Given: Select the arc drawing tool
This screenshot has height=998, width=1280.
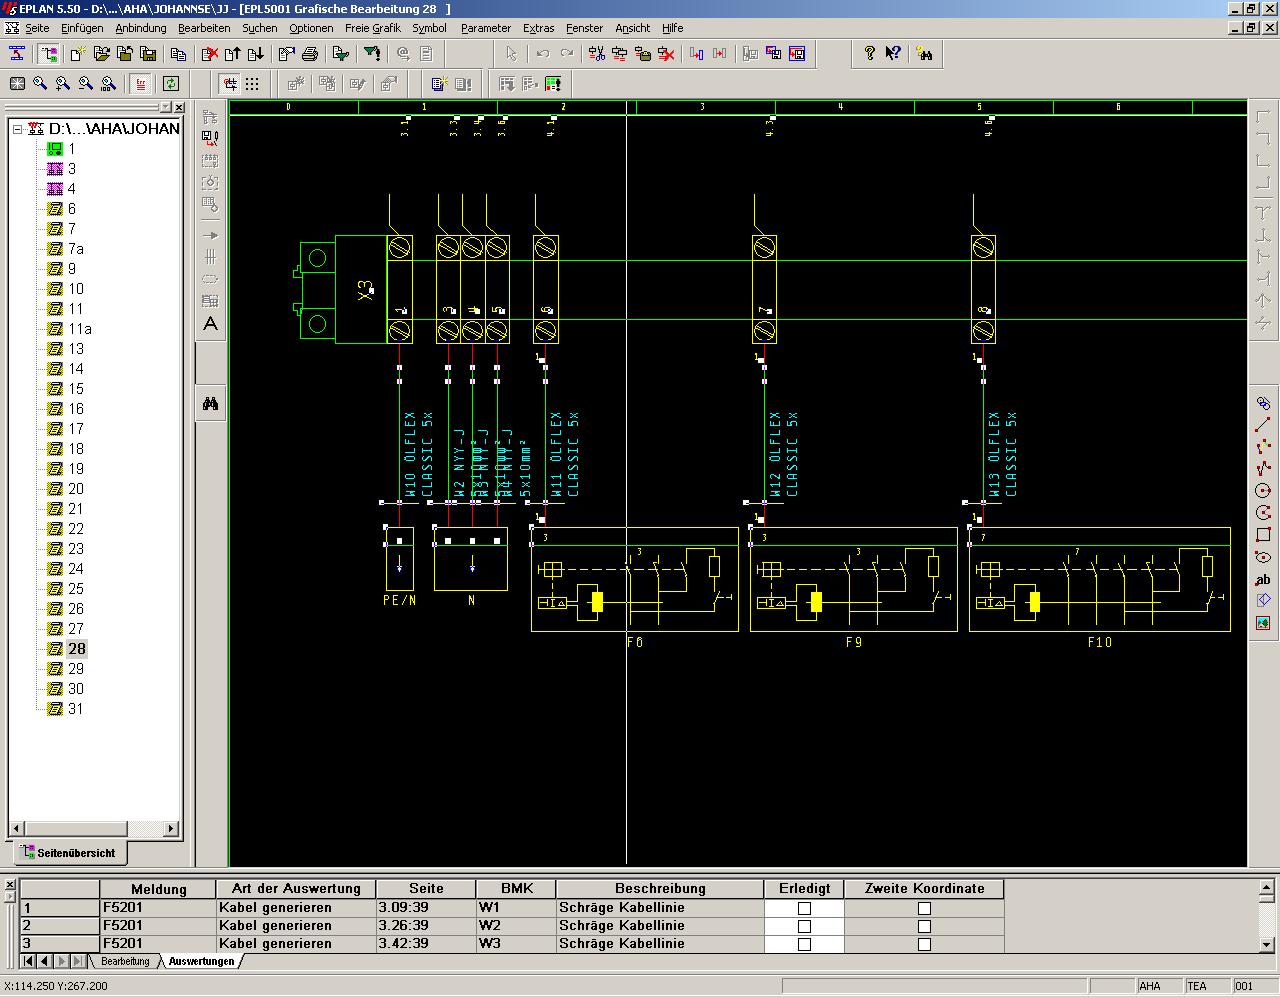Looking at the screenshot, I should pos(1263,513).
